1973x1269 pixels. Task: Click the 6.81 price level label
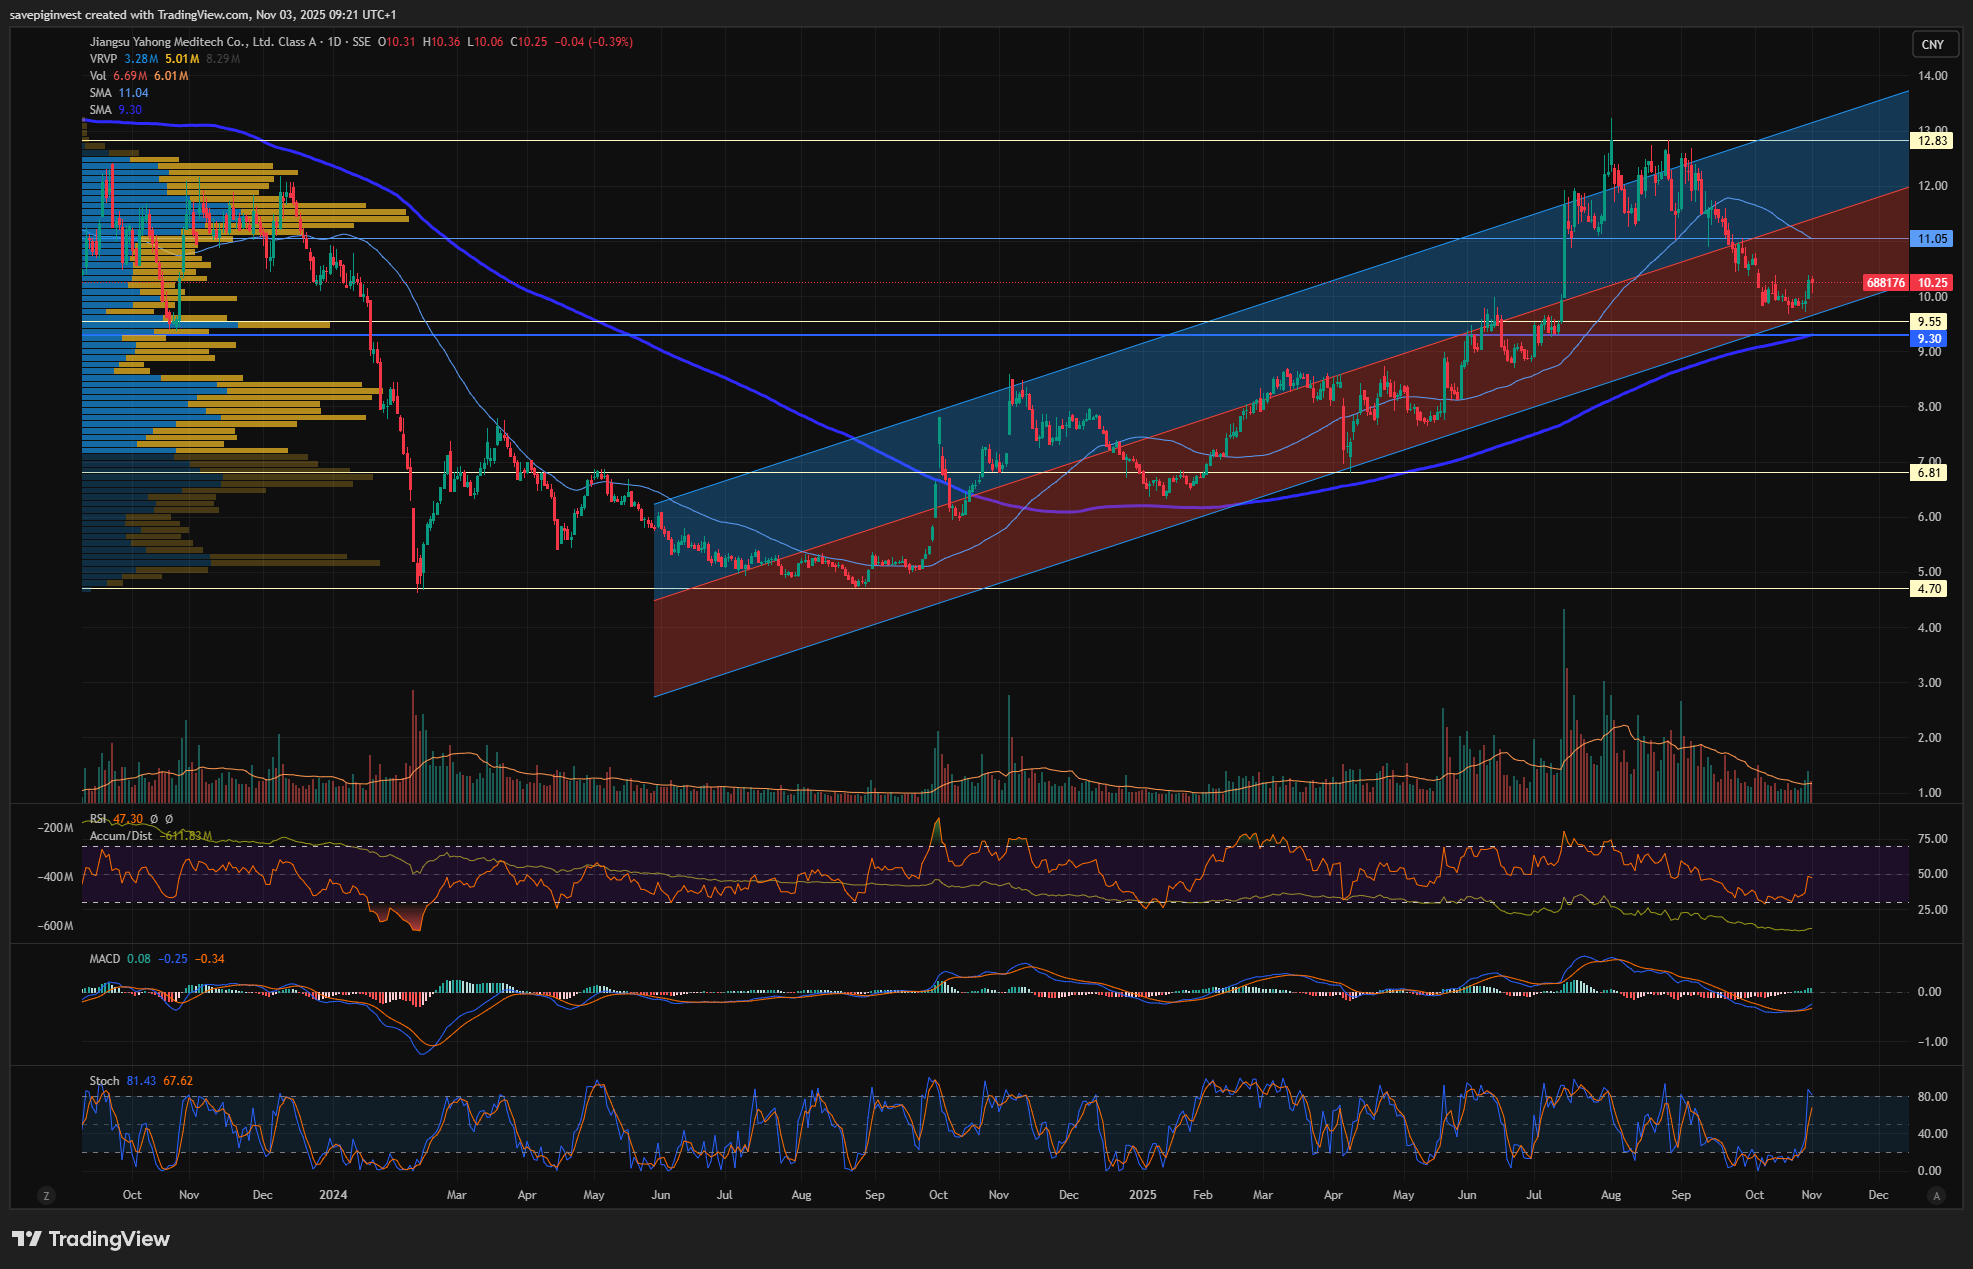pyautogui.click(x=1929, y=473)
